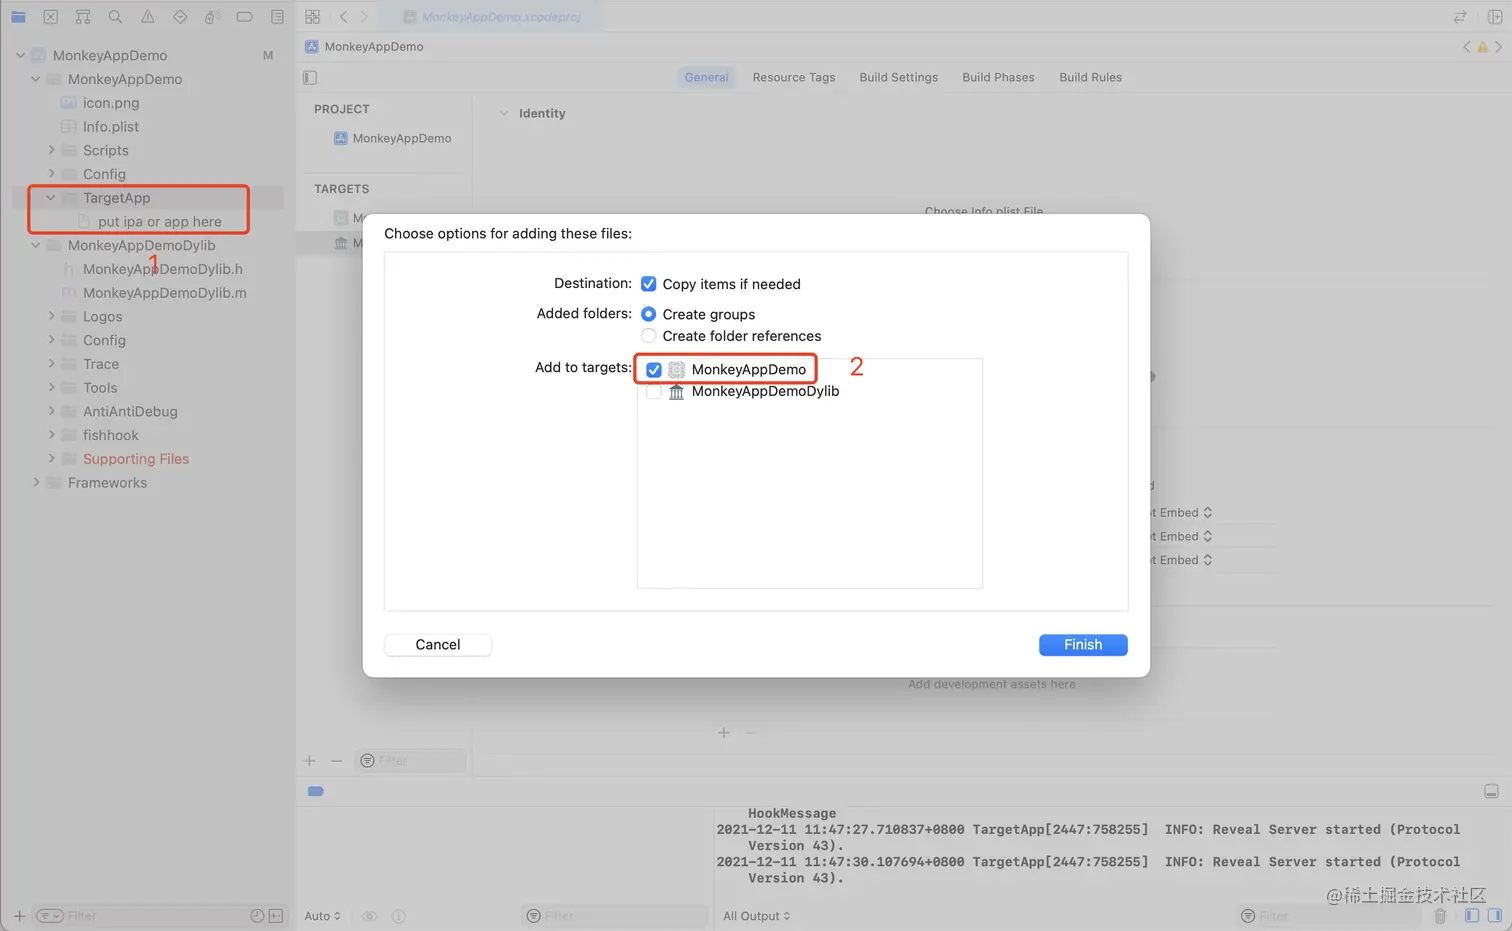Switch to the Build Settings tab

[x=897, y=77]
